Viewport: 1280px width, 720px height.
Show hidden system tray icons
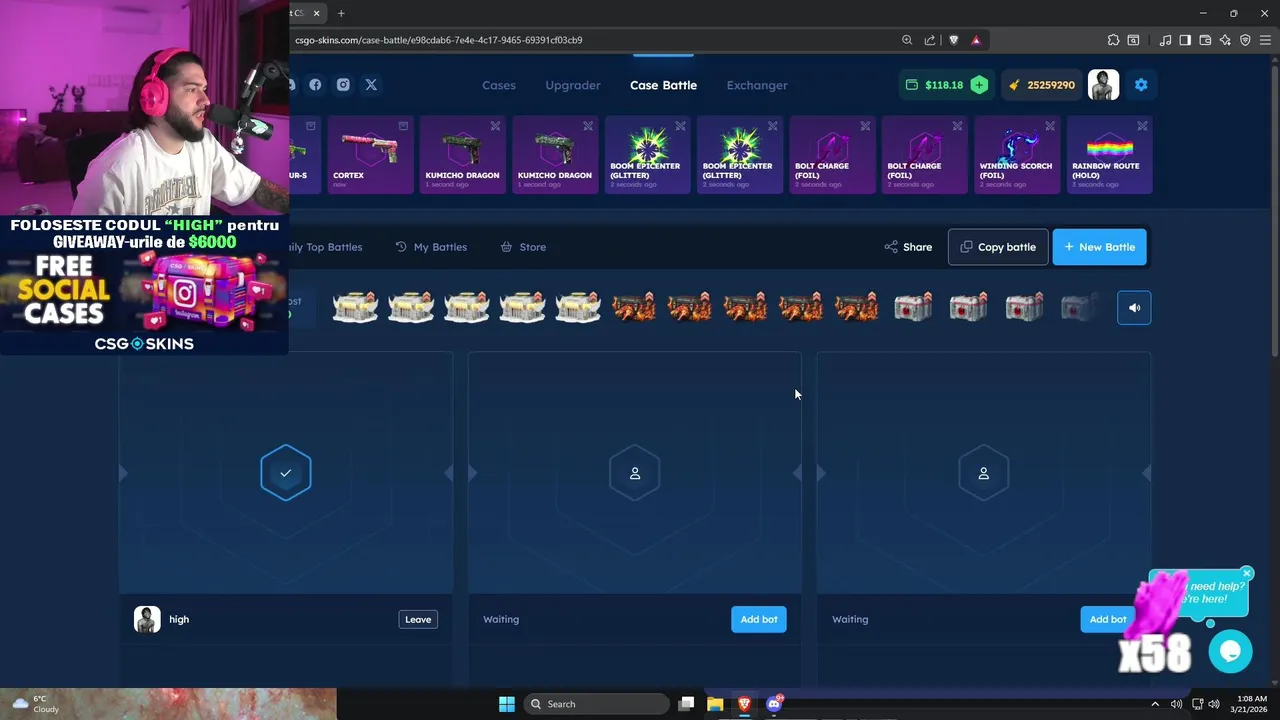[x=1155, y=704]
